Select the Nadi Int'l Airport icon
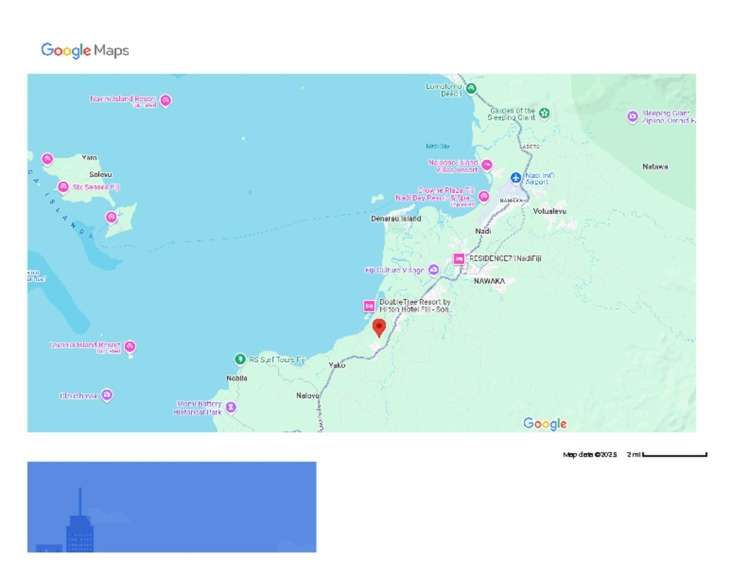The height and width of the screenshot is (579, 749). tap(516, 178)
